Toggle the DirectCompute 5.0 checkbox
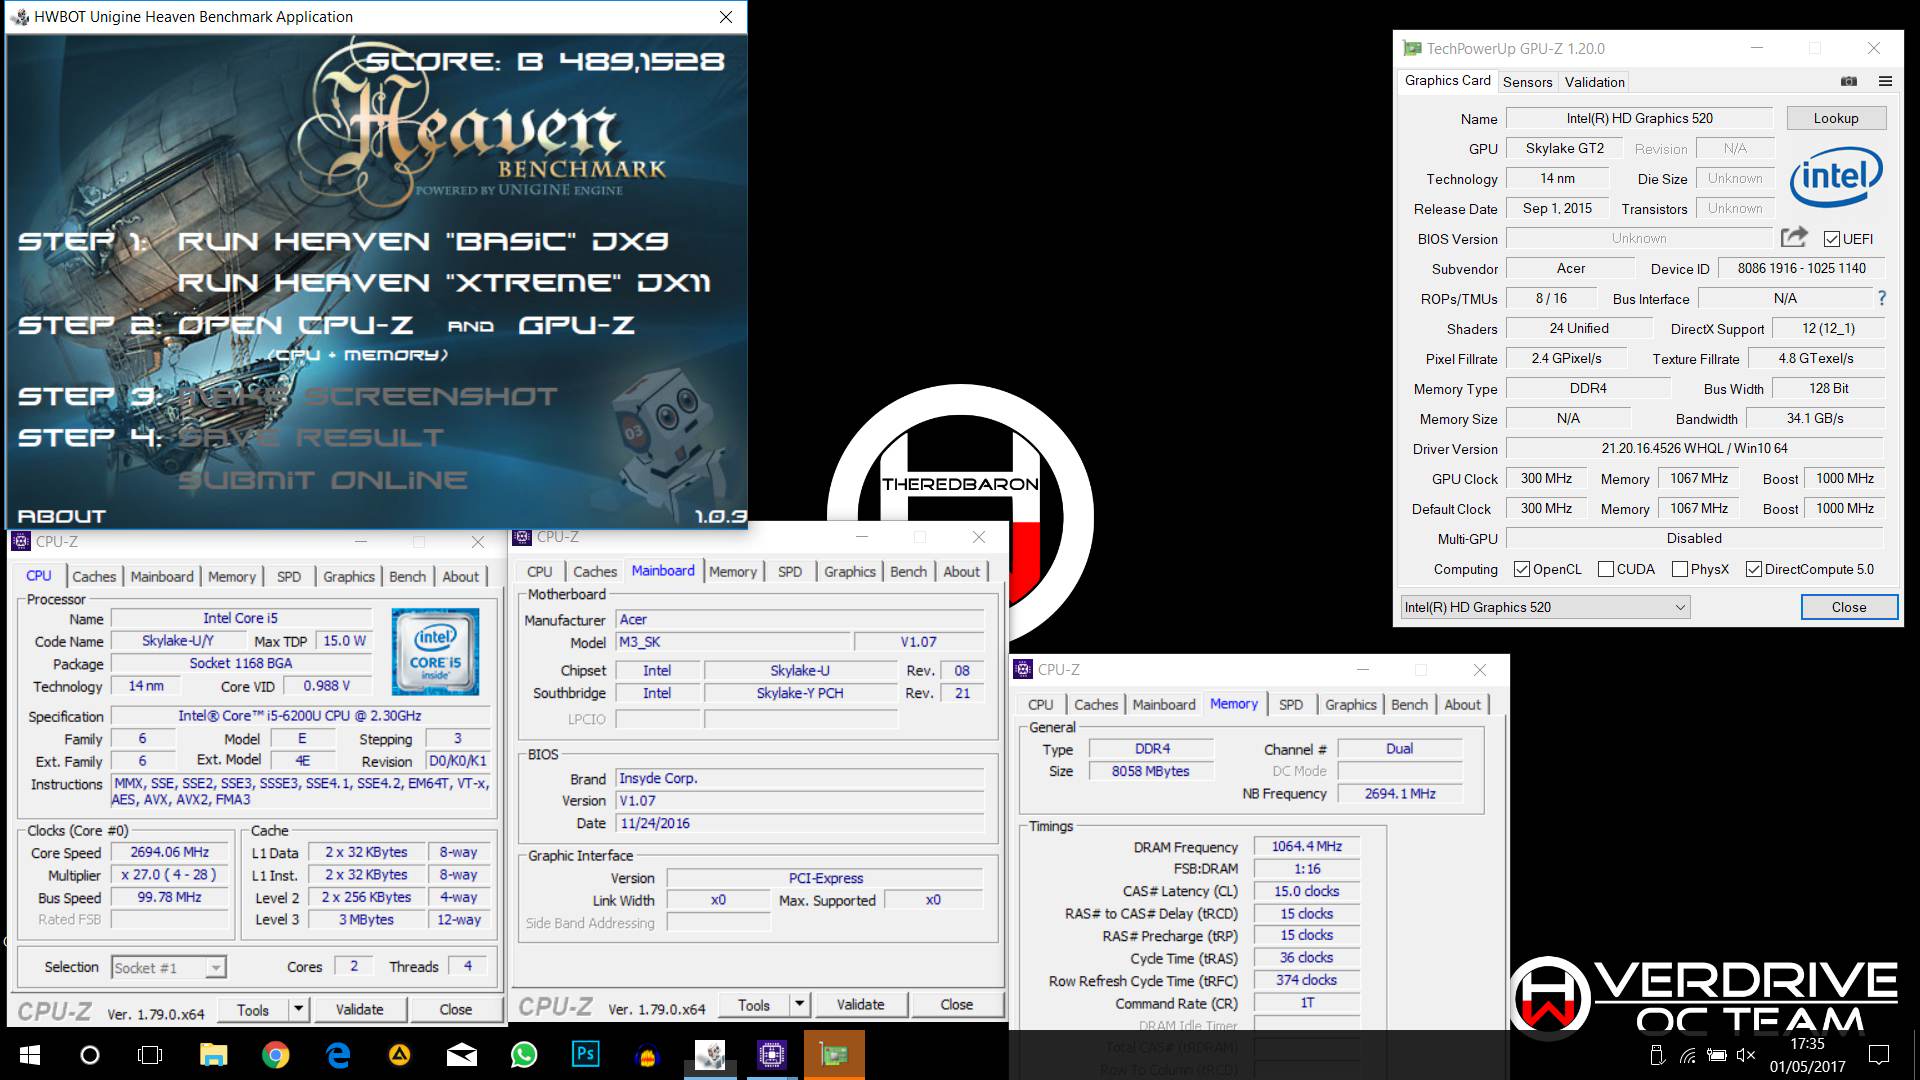1920x1080 pixels. pos(1754,569)
